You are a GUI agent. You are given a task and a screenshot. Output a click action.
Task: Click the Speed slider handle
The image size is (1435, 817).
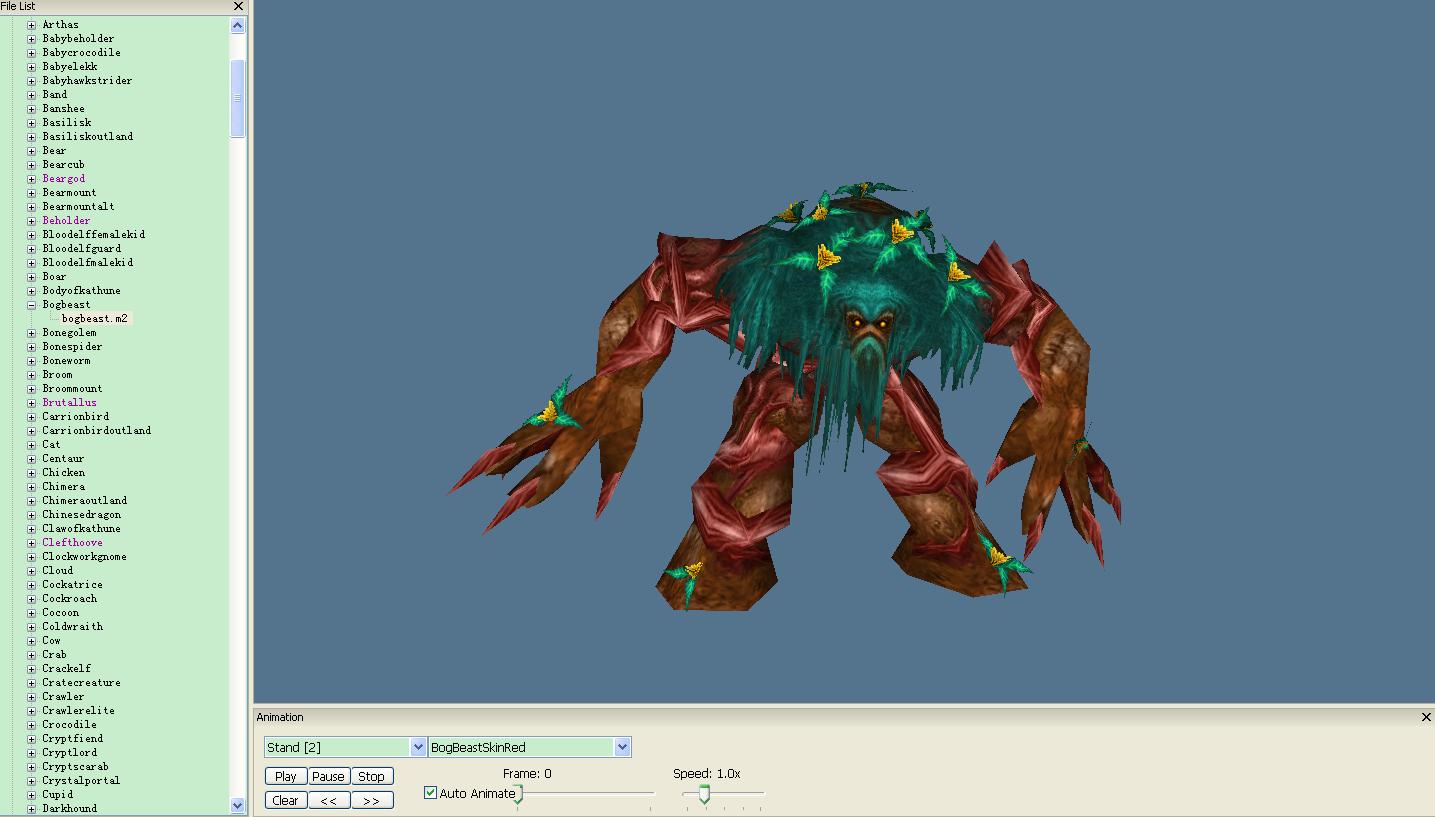[704, 795]
